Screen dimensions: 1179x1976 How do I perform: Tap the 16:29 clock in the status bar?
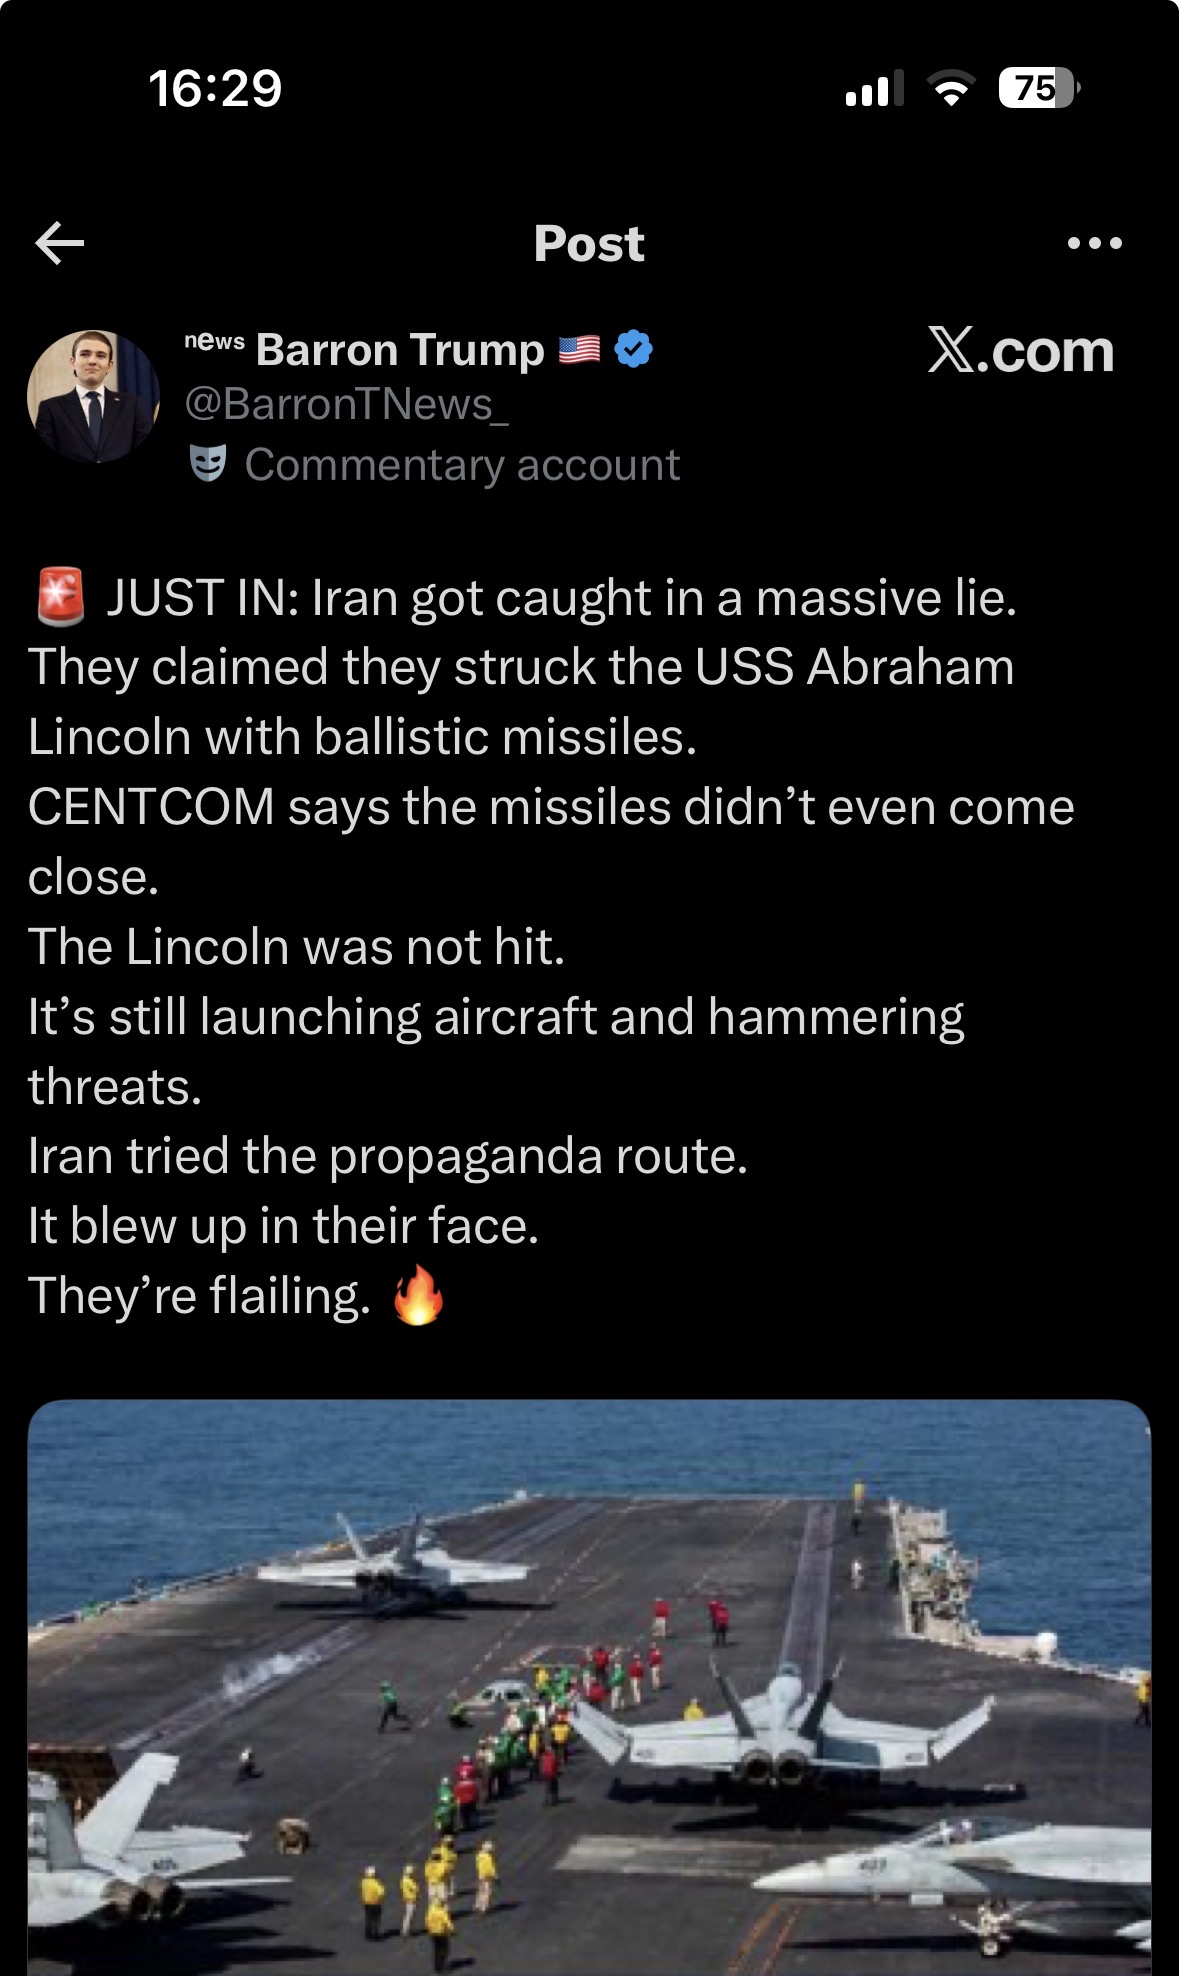215,88
